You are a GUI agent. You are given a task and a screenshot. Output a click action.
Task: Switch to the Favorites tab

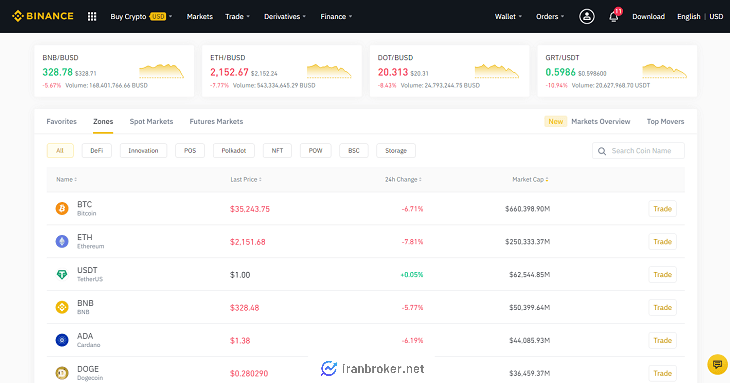pos(61,121)
